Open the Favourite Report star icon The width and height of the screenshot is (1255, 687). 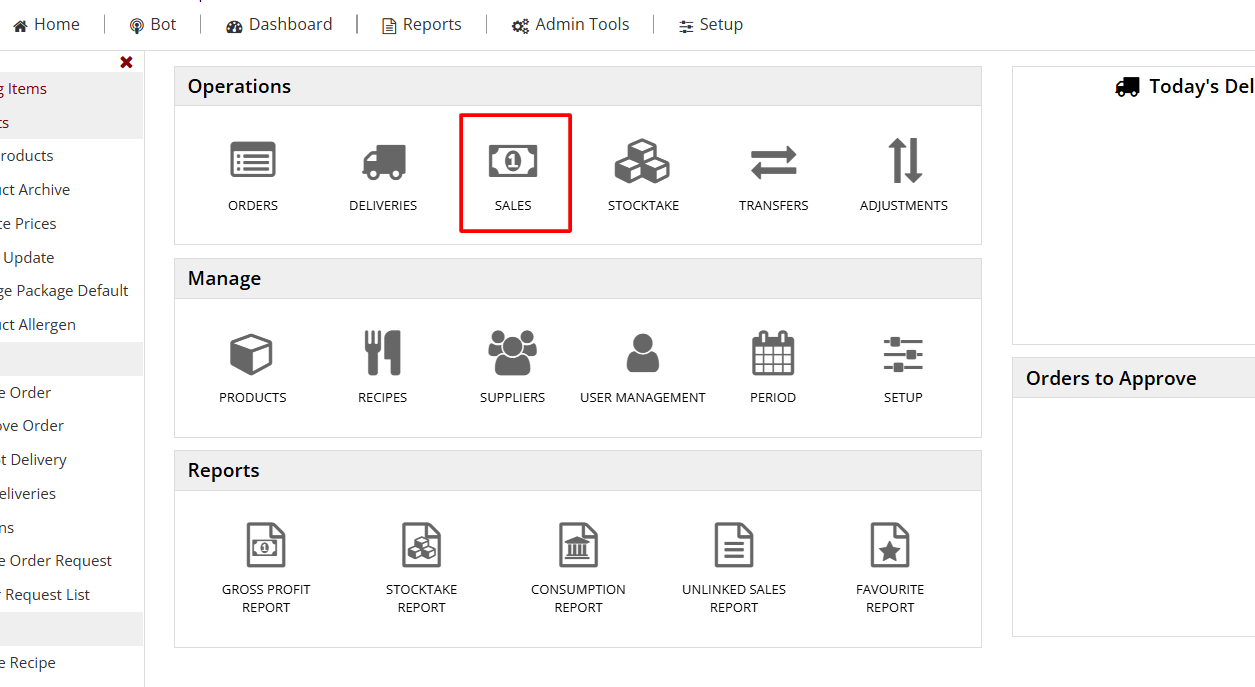coord(890,546)
